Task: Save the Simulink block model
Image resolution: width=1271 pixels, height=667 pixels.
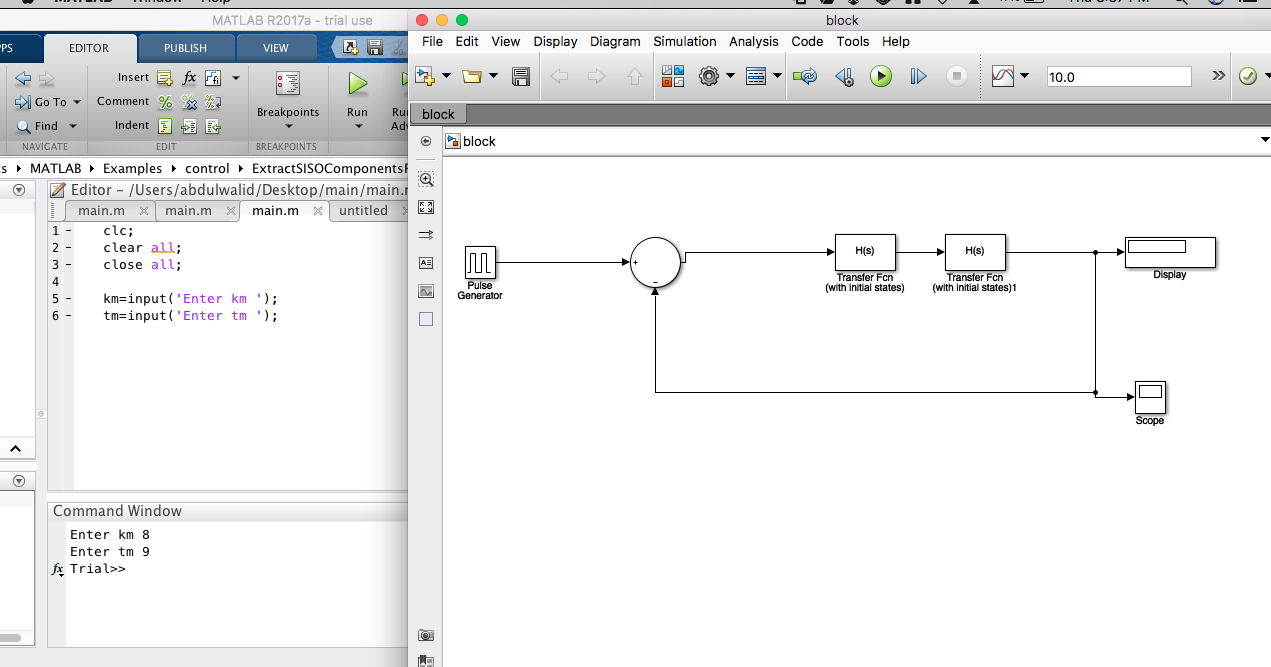Action: click(x=520, y=77)
